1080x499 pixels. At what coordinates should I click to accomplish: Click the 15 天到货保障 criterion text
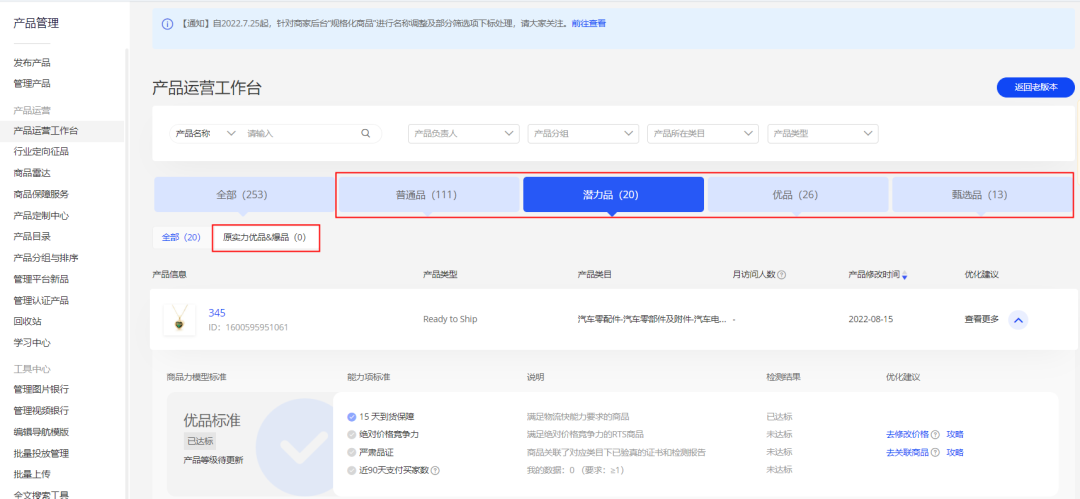pyautogui.click(x=386, y=417)
